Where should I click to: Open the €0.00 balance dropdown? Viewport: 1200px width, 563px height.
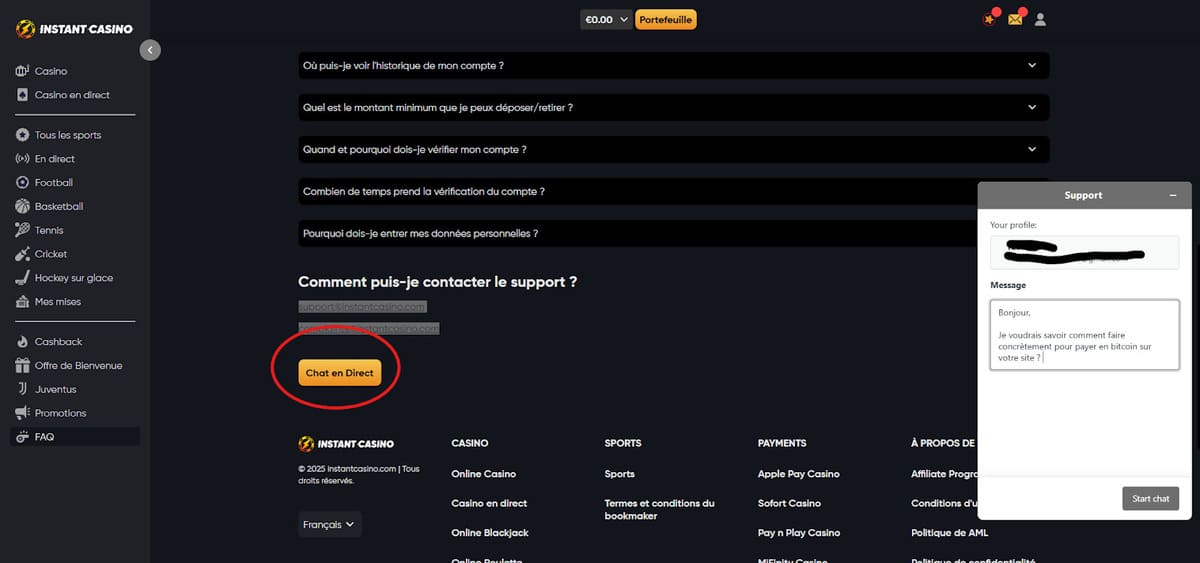click(606, 19)
